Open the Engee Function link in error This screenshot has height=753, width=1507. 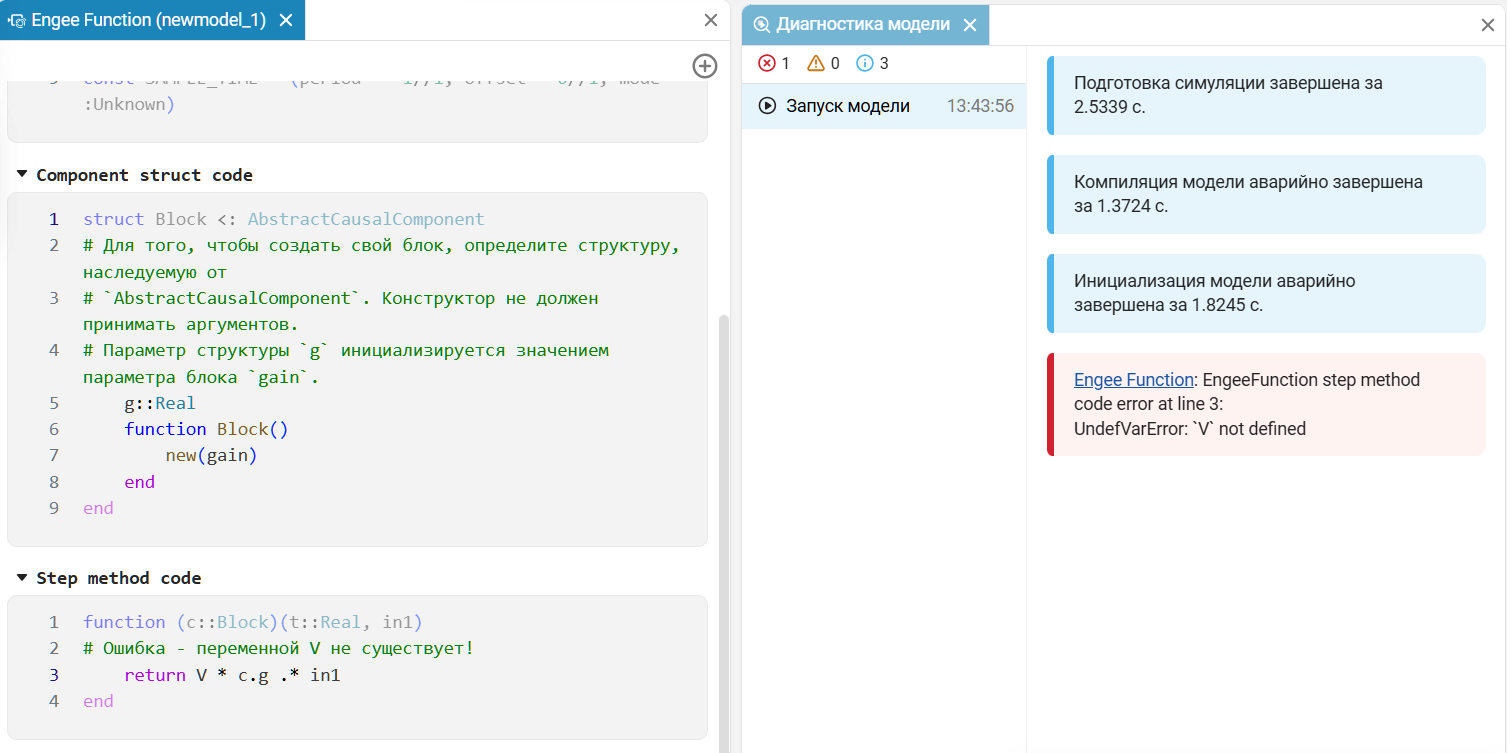[1134, 380]
